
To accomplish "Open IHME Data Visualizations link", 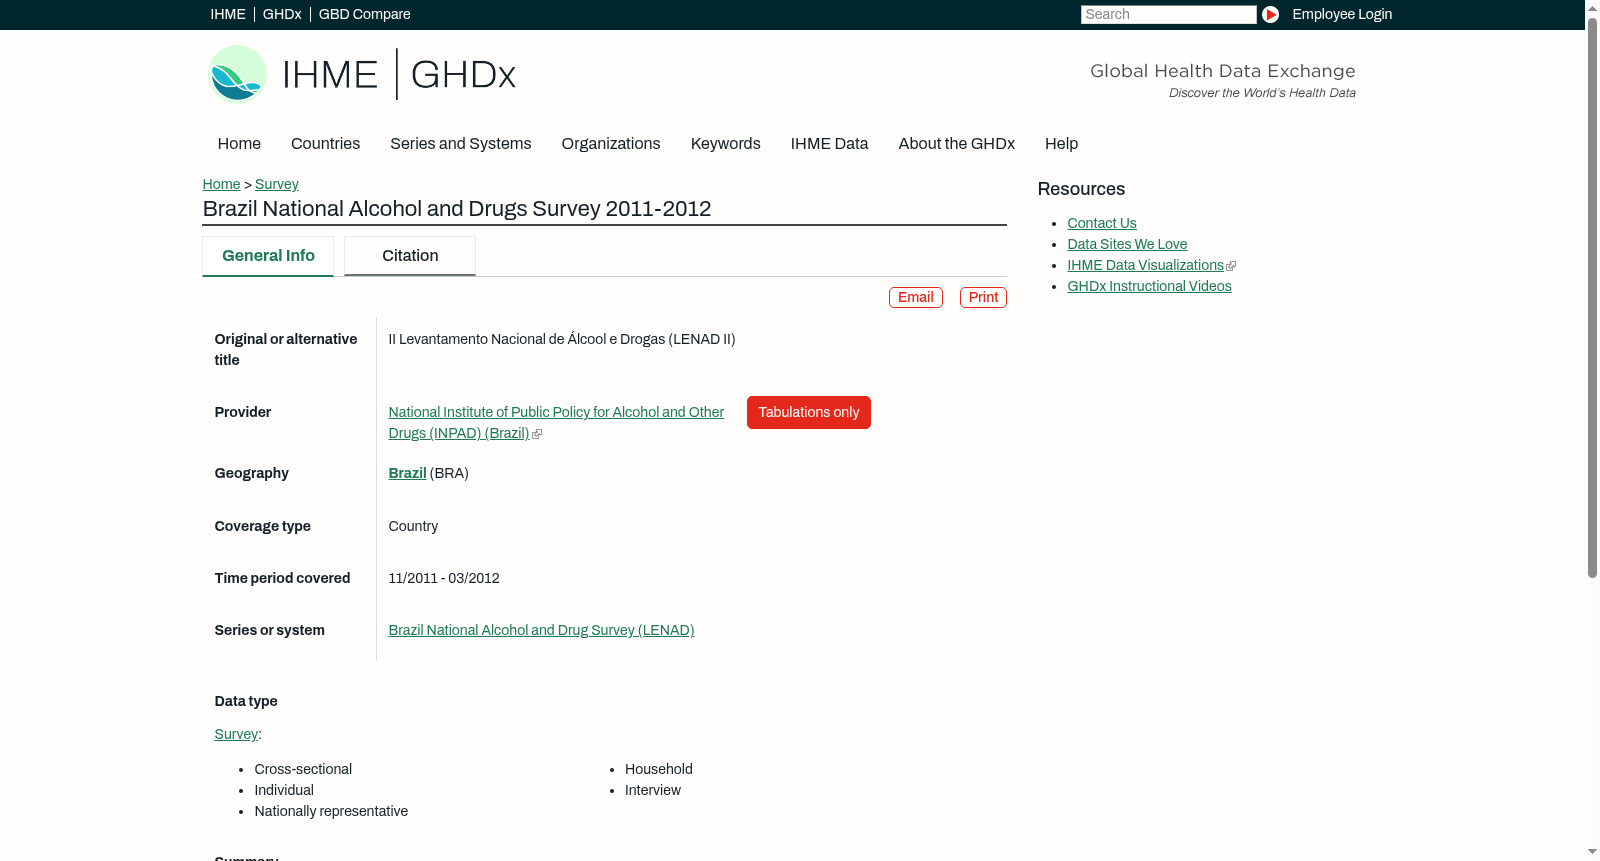I will (x=1145, y=265).
